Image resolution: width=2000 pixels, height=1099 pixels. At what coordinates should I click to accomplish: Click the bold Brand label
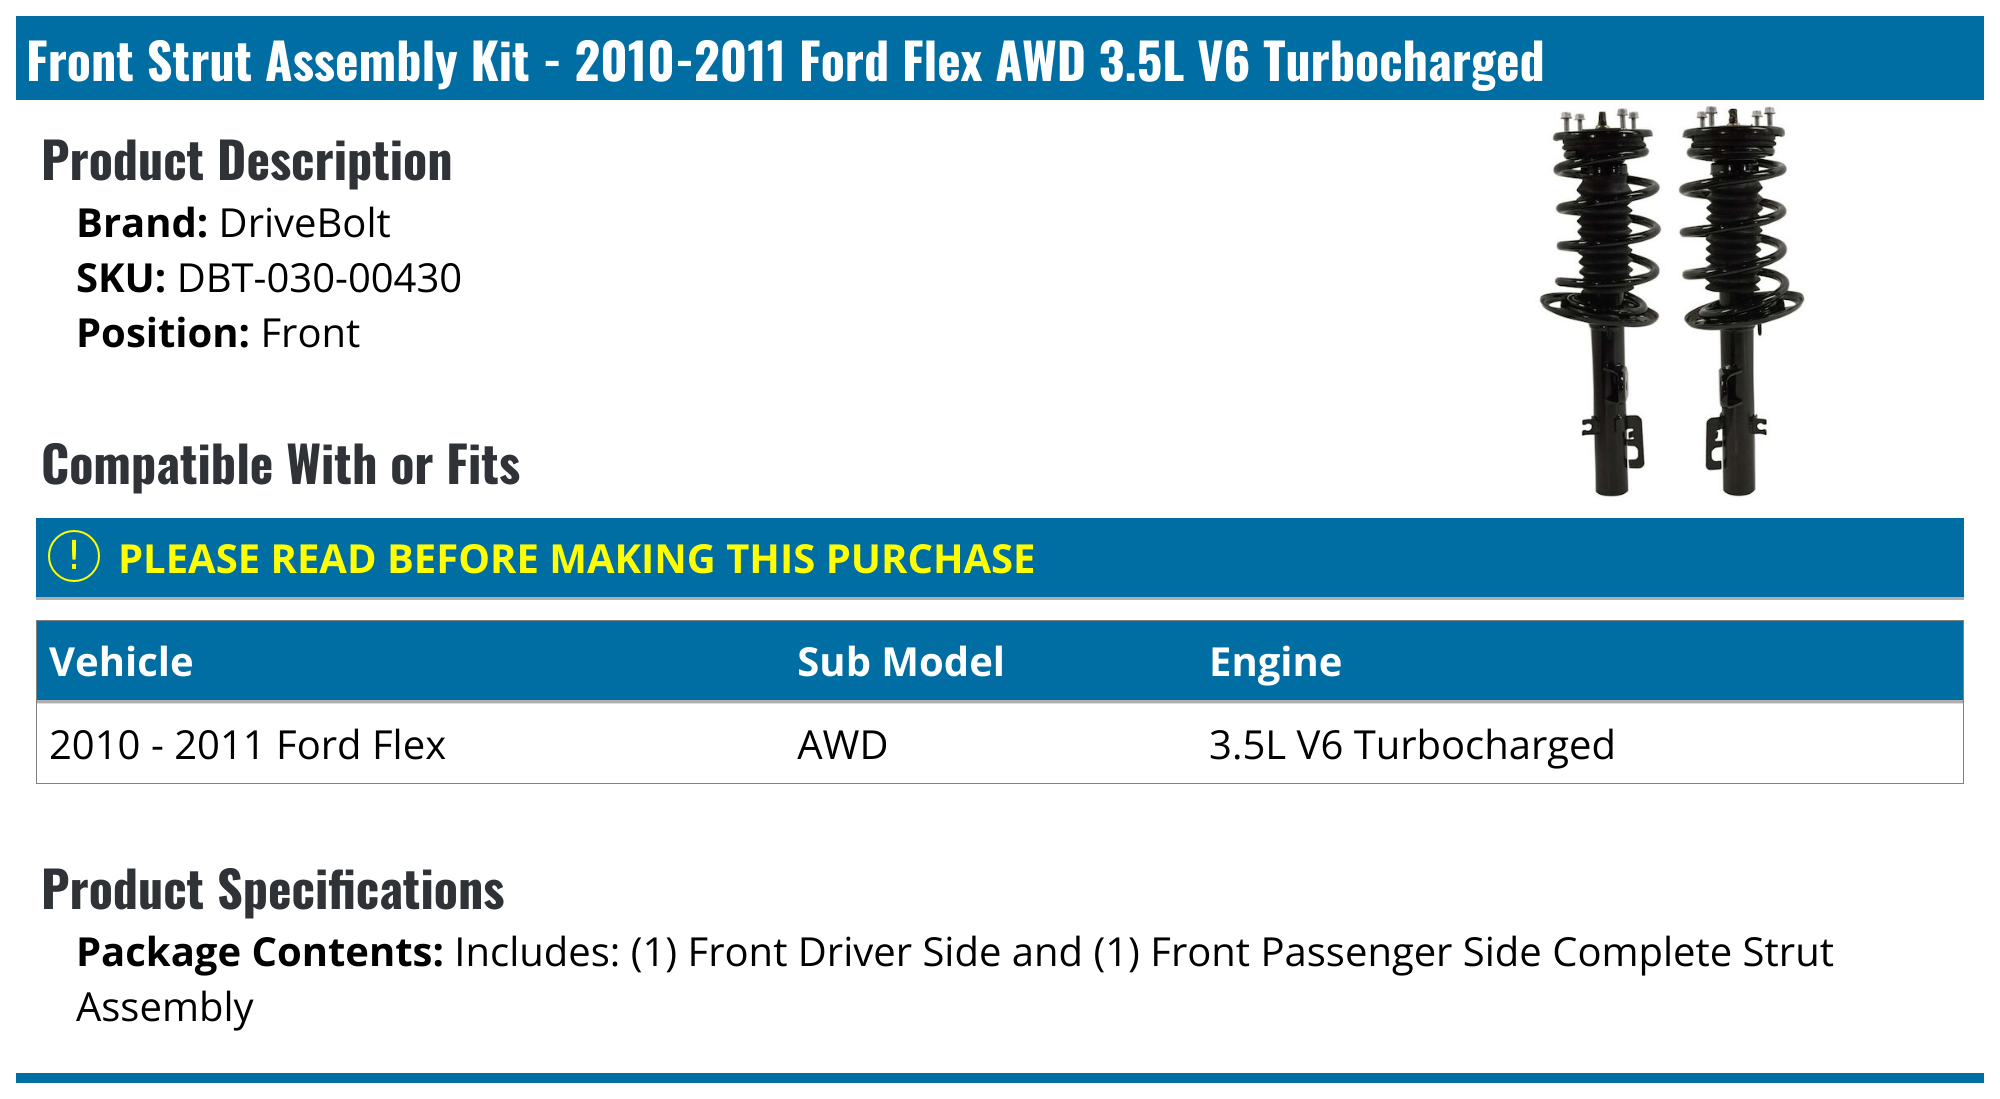tap(142, 223)
